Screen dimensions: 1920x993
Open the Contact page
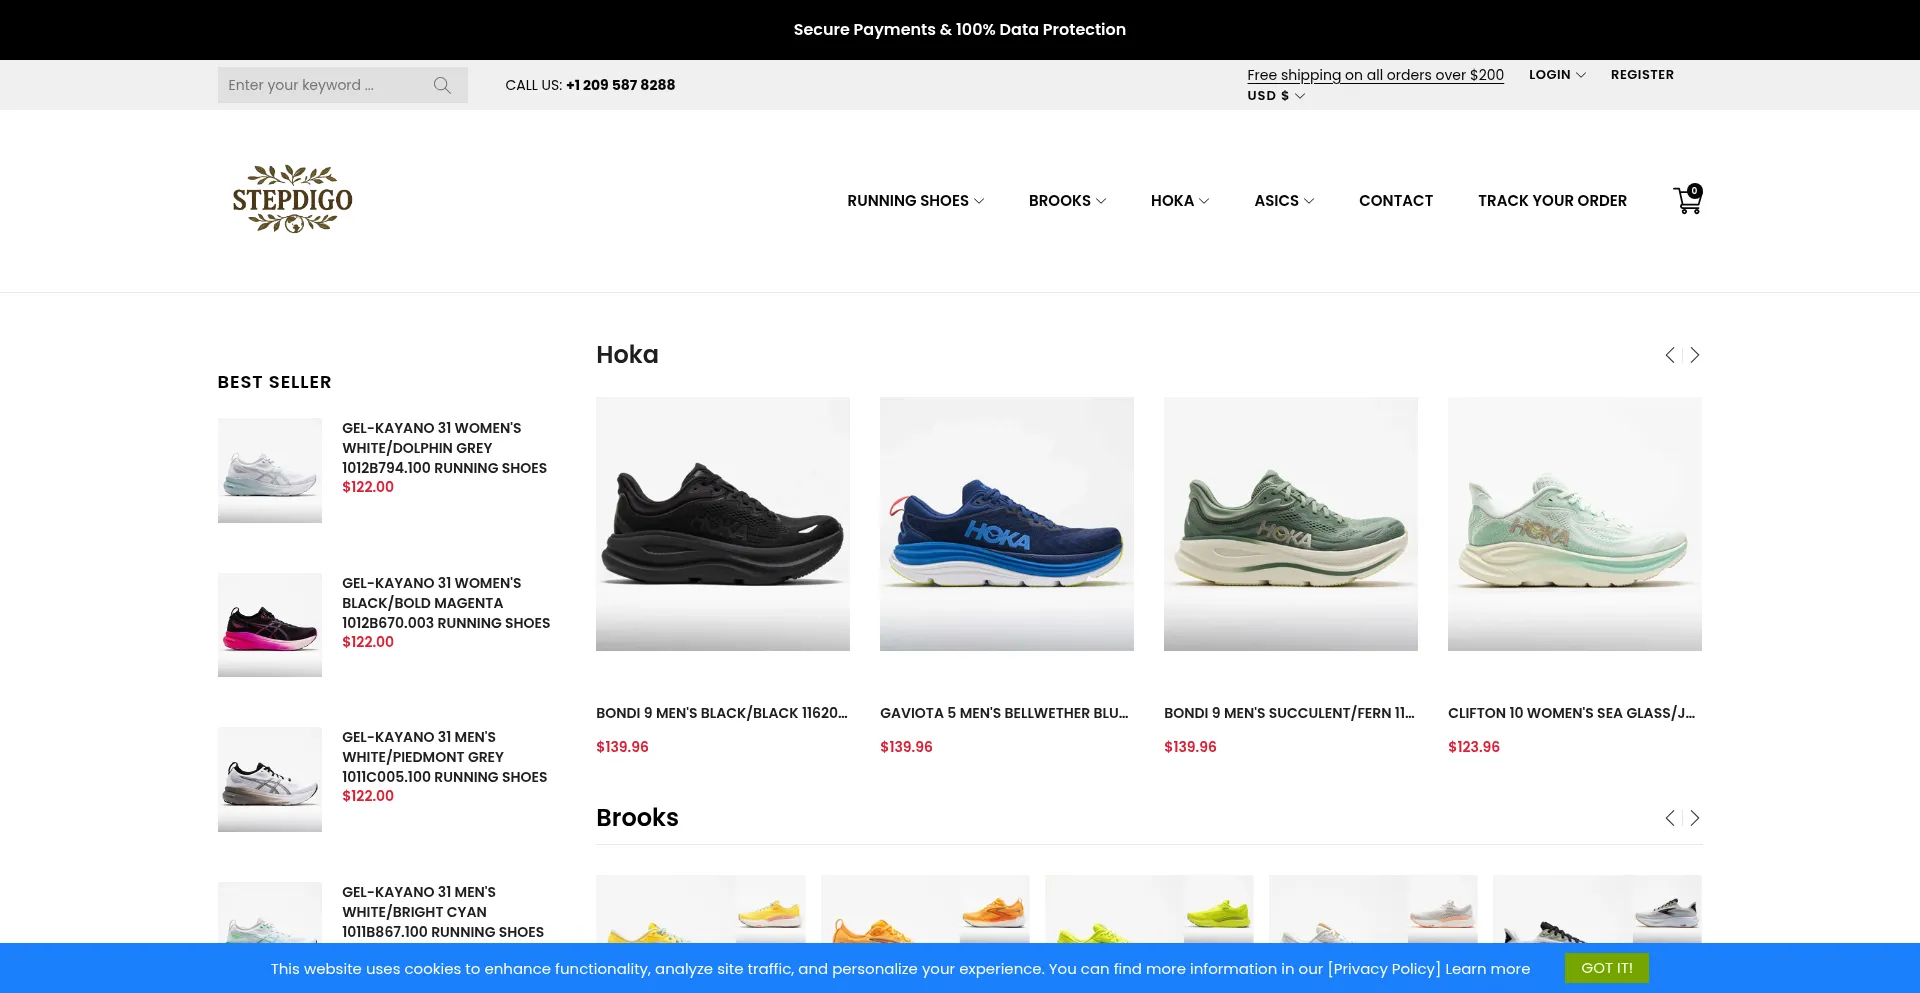(1395, 201)
